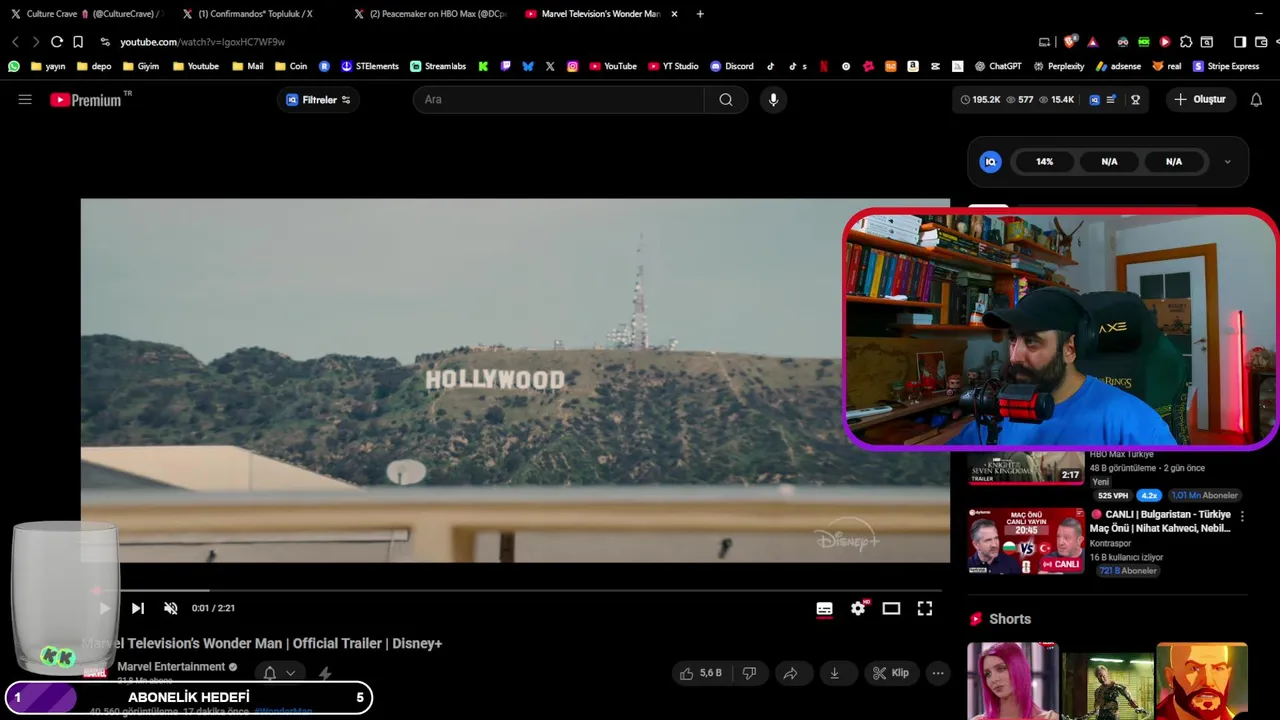Click Oluştur create button

tap(1200, 99)
